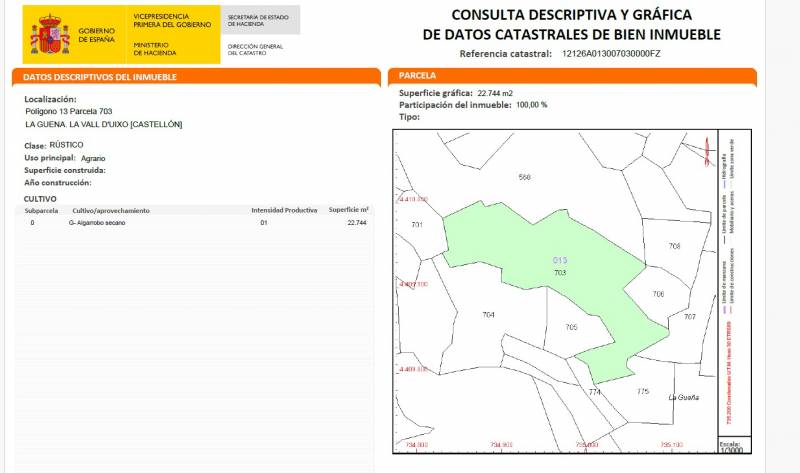The height and width of the screenshot is (473, 800).
Task: Click the 100,00 % participation value
Action: [532, 105]
